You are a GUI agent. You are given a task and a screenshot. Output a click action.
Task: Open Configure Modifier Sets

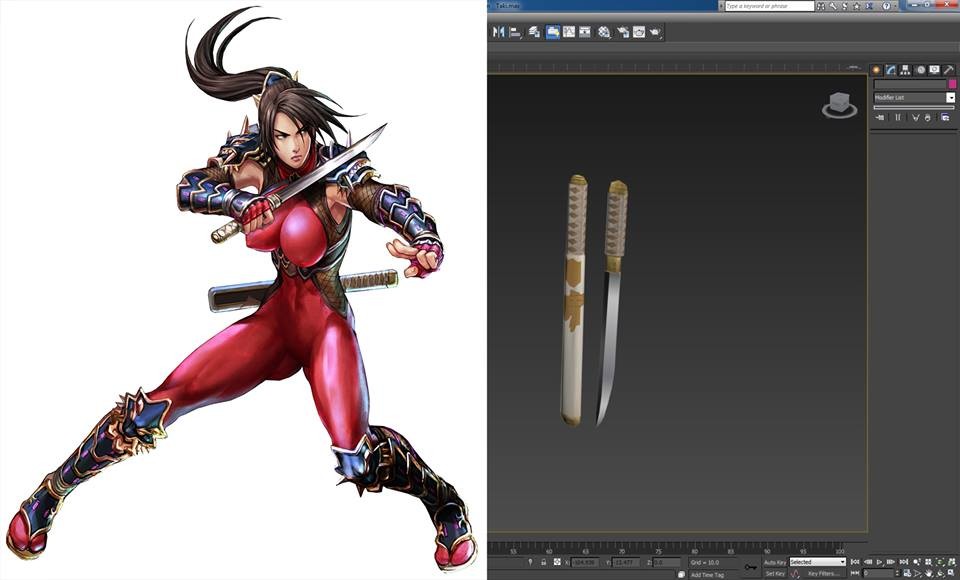click(x=946, y=117)
